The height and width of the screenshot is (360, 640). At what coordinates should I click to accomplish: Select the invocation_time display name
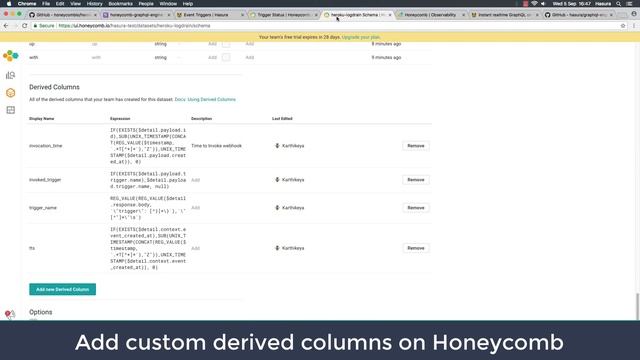click(46, 146)
